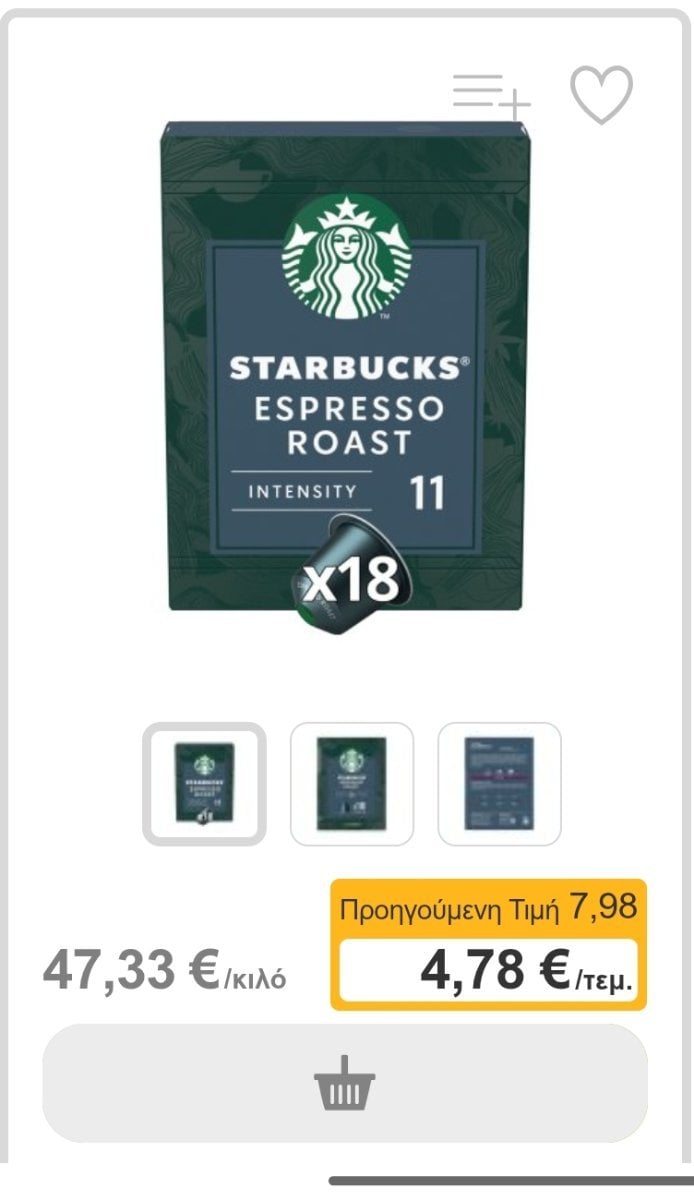694x1200 pixels.
Task: Tap the yellow discount price badge
Action: click(489, 944)
